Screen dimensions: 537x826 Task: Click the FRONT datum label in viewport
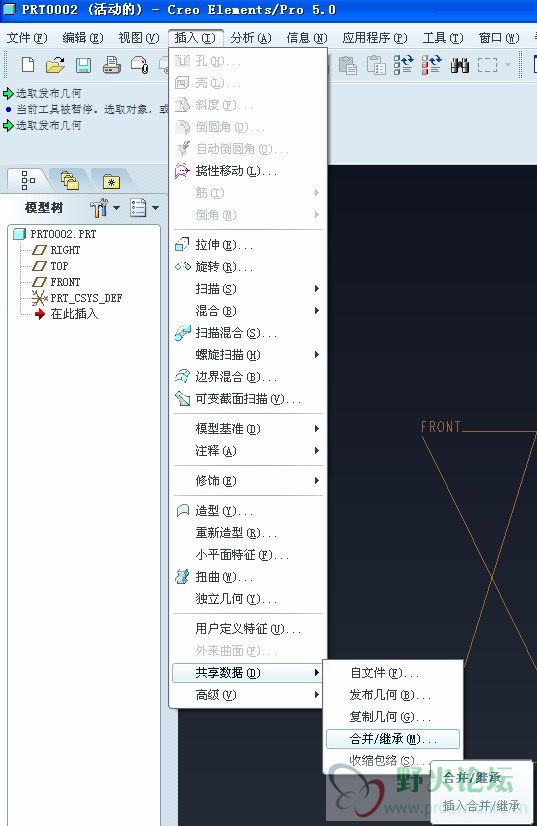(441, 427)
